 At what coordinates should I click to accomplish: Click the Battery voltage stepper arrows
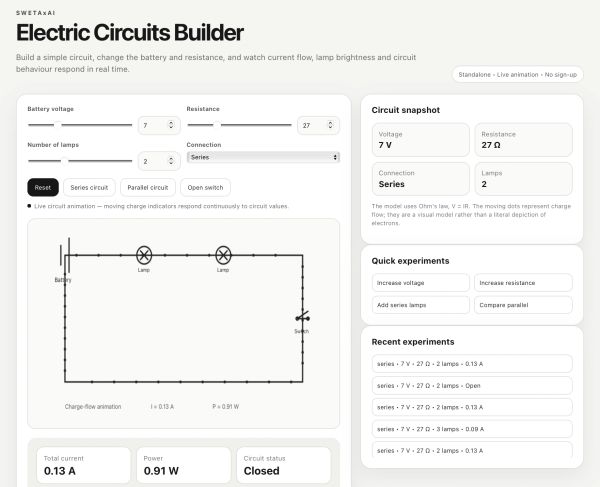[171, 125]
